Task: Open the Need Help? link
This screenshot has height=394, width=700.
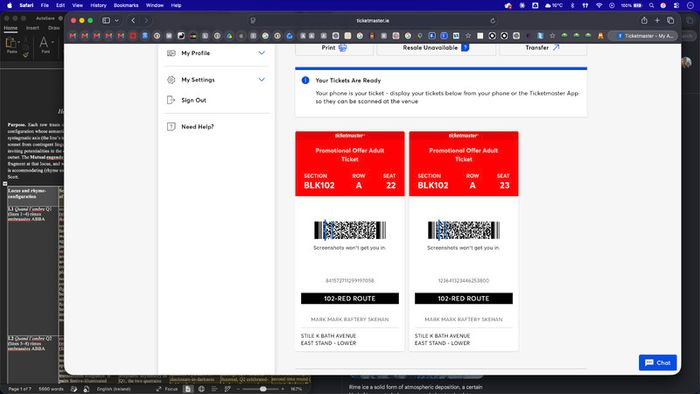Action: 197,127
